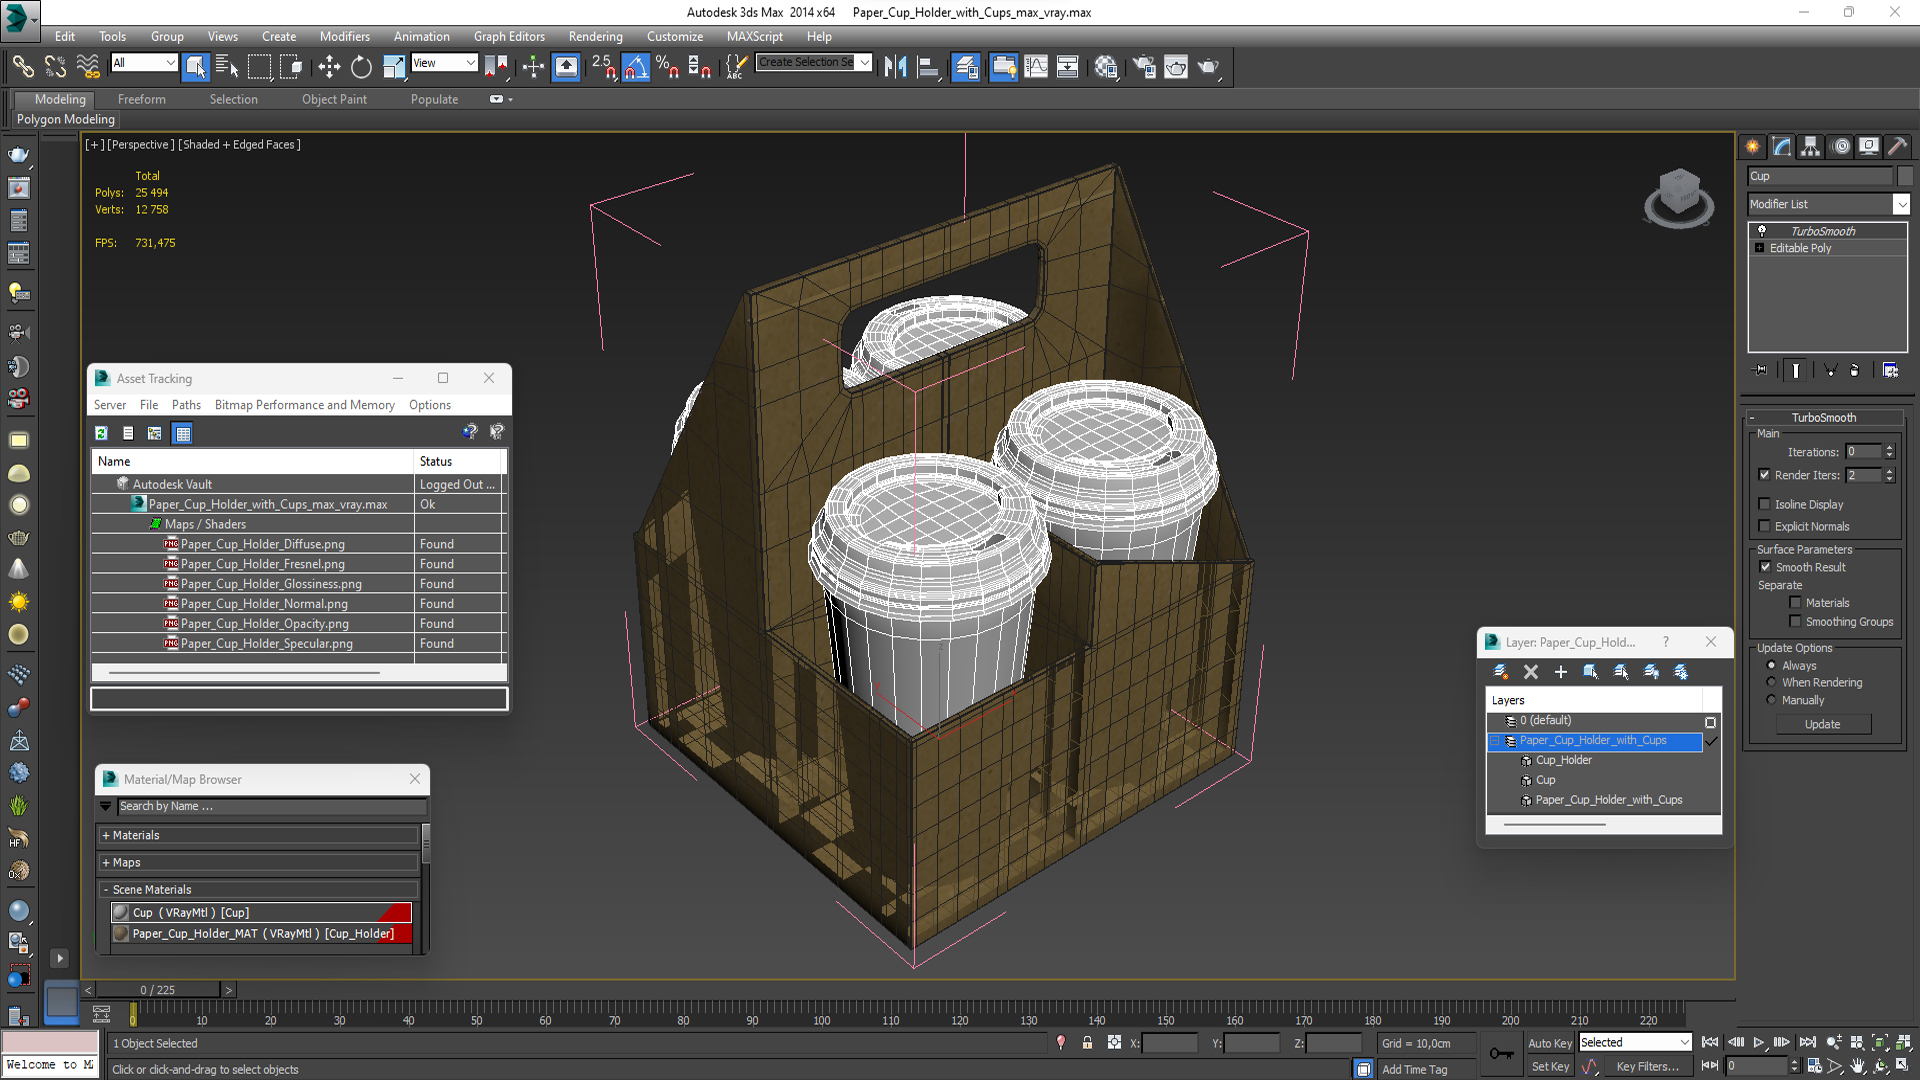Screen dimensions: 1920x1080
Task: Select the Move transform tool
Action: [x=329, y=67]
